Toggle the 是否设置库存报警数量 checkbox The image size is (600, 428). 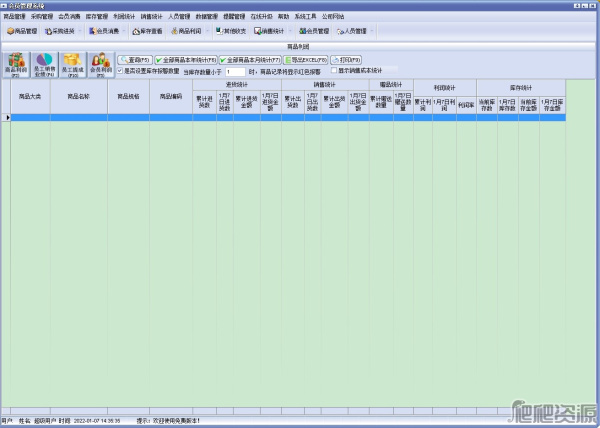tap(121, 71)
